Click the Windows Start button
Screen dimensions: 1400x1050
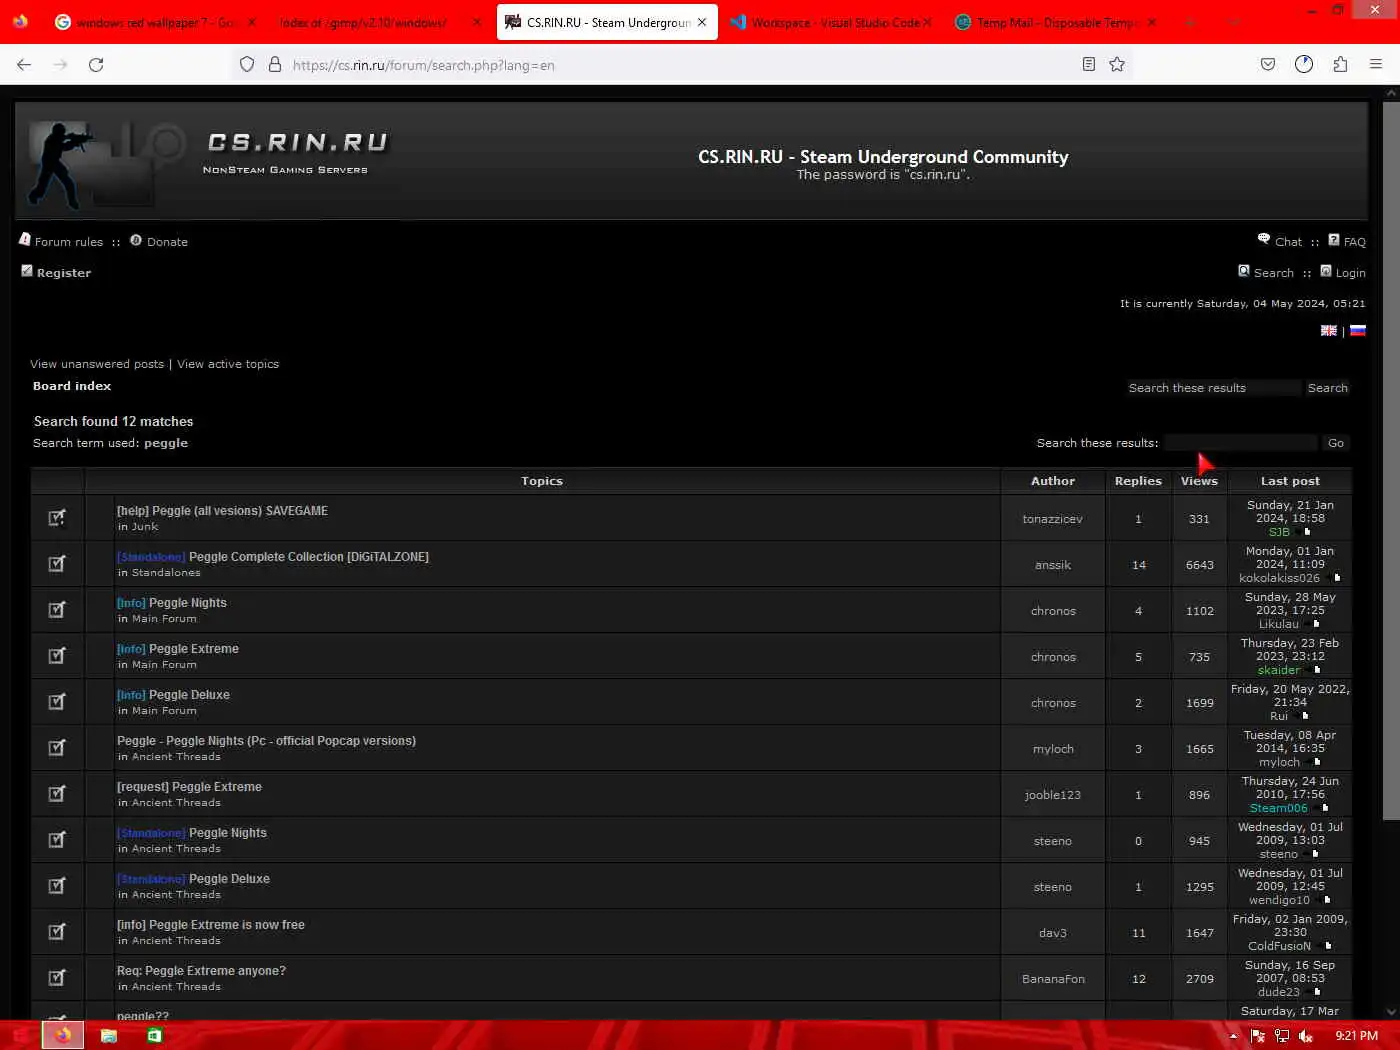point(20,1035)
